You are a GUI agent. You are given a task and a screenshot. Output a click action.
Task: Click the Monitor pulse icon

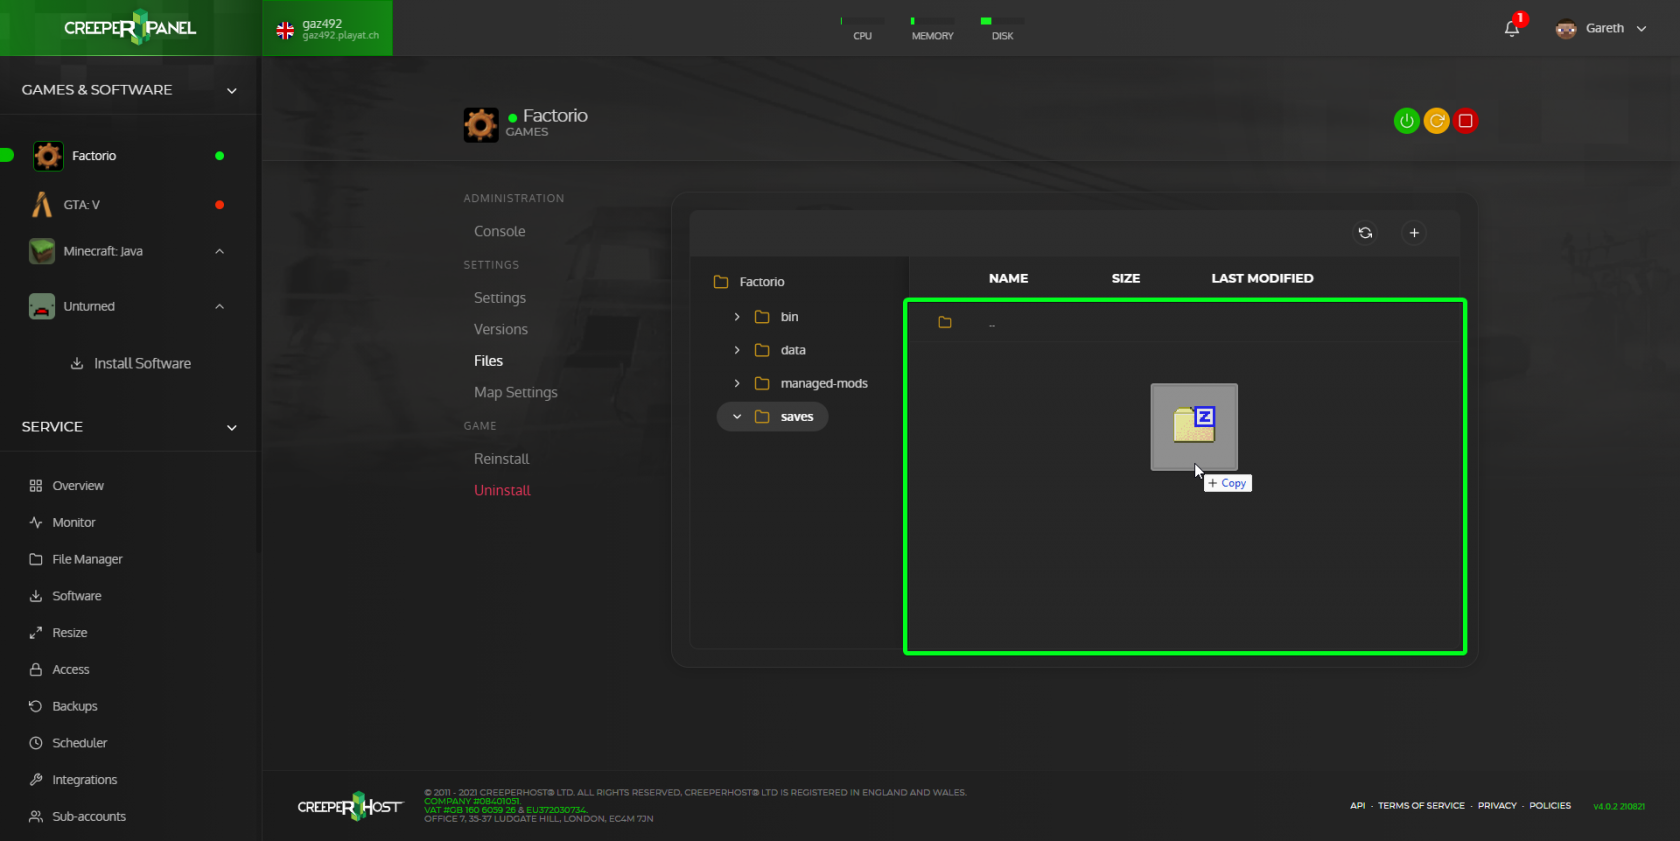click(36, 522)
